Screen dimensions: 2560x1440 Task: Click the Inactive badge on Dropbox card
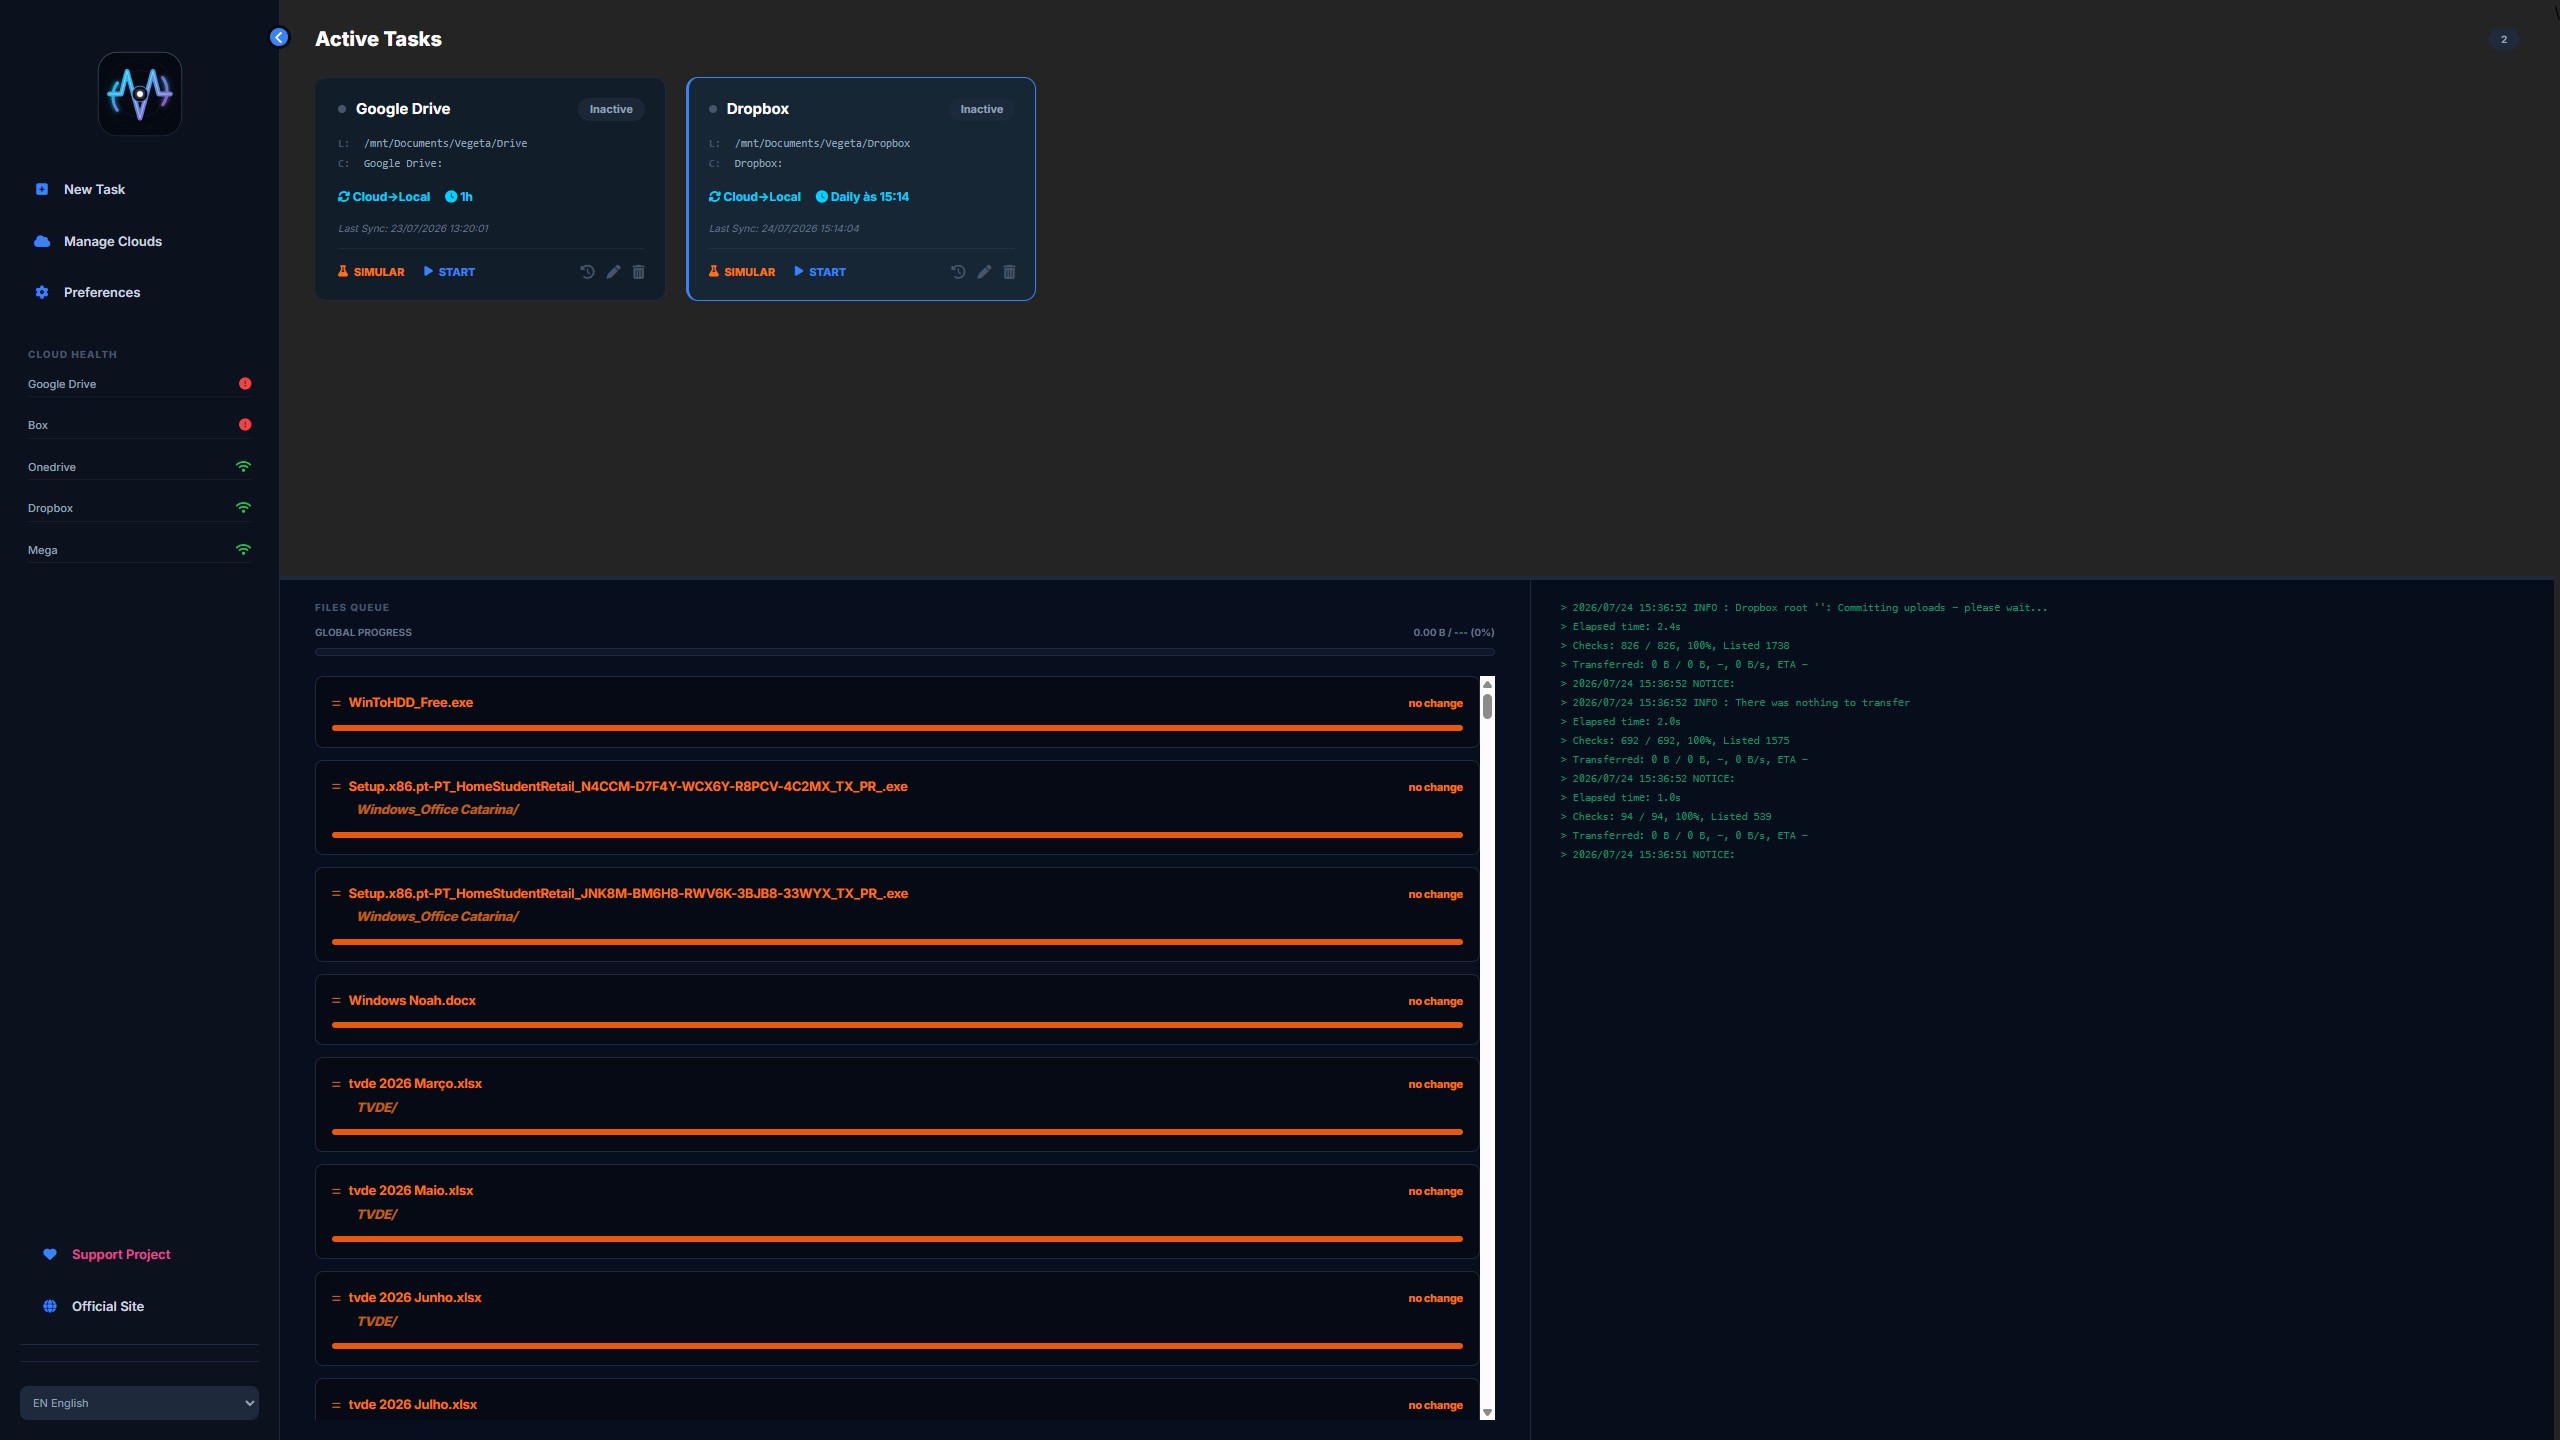pos(982,109)
